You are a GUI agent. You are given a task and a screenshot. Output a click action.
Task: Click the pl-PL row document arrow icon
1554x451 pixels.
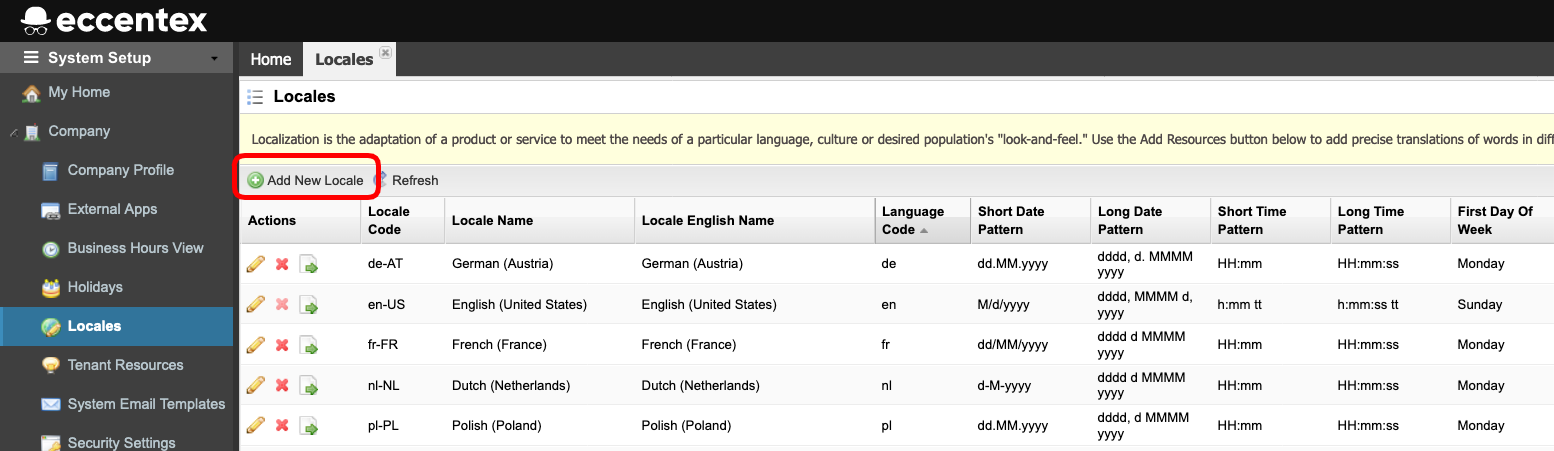(309, 425)
